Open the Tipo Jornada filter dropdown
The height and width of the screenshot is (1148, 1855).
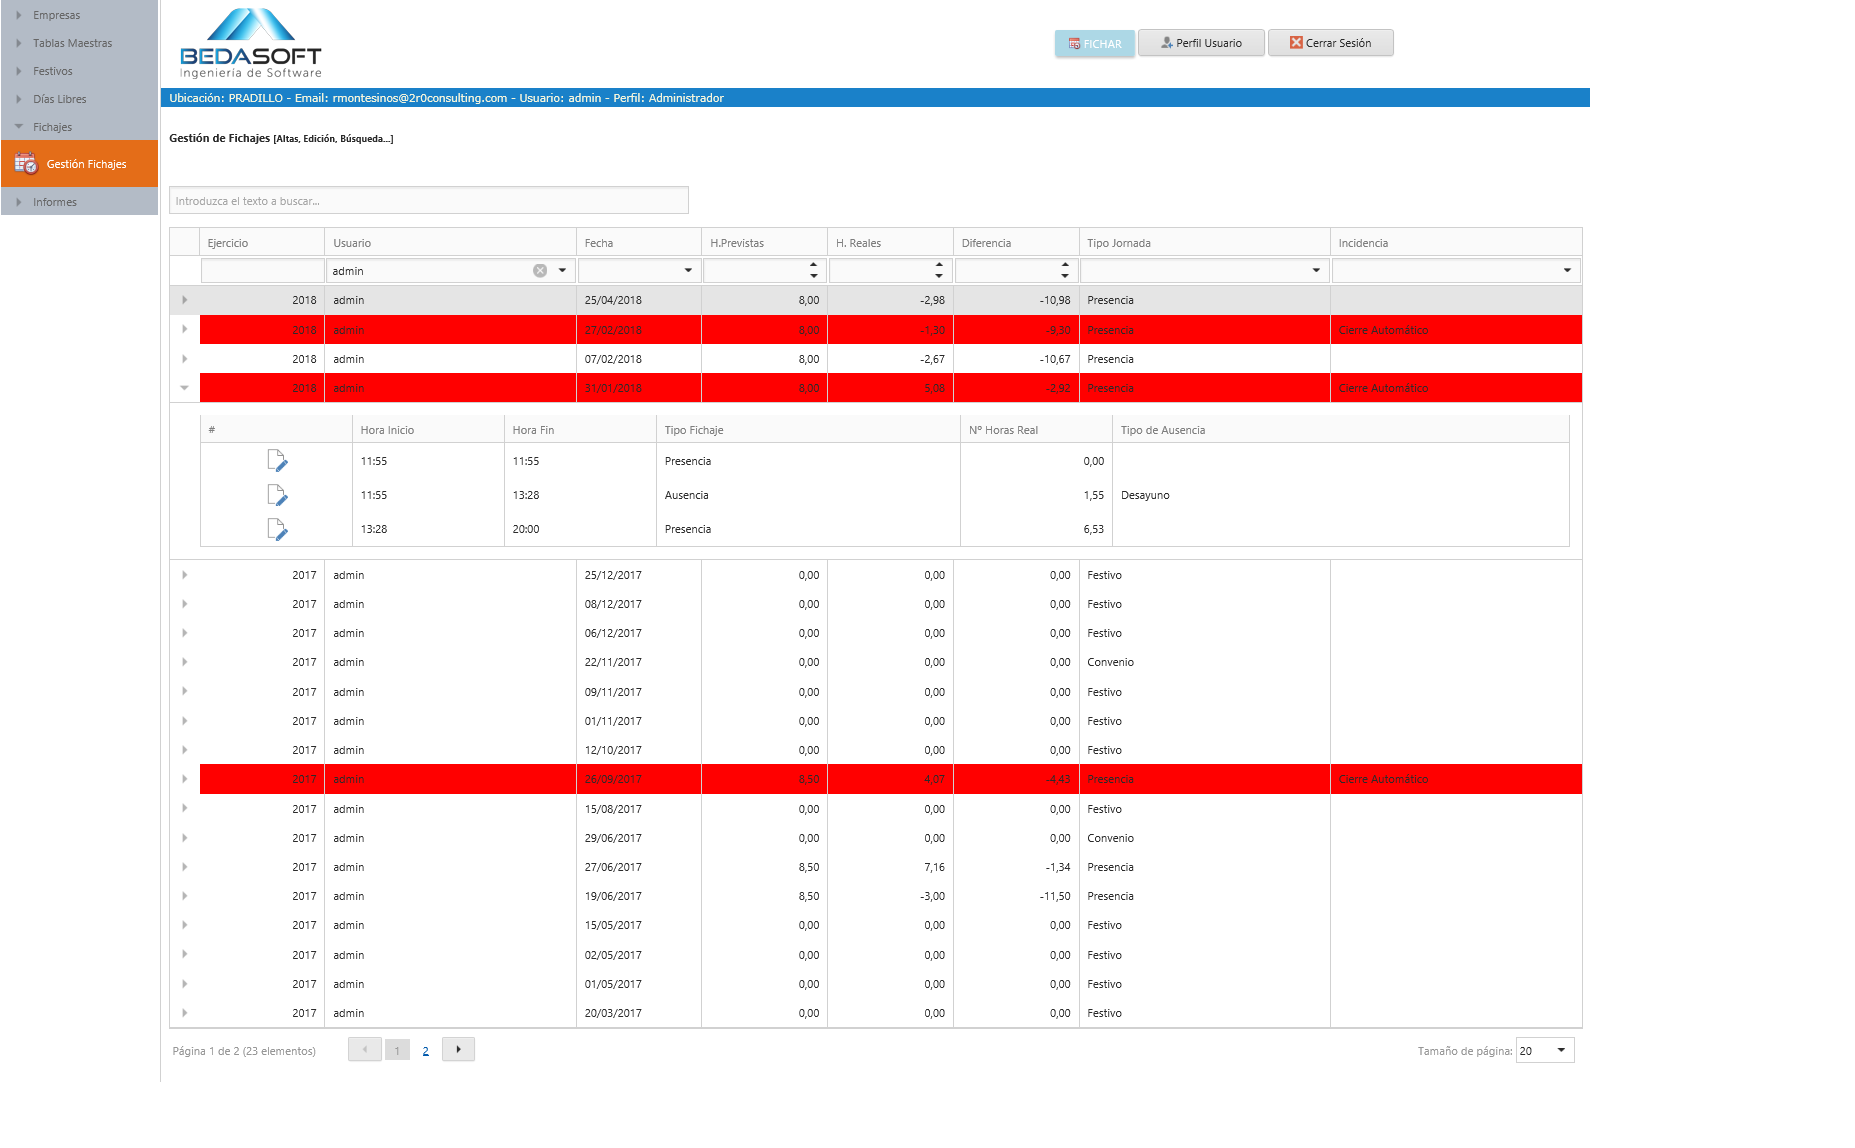point(1316,271)
